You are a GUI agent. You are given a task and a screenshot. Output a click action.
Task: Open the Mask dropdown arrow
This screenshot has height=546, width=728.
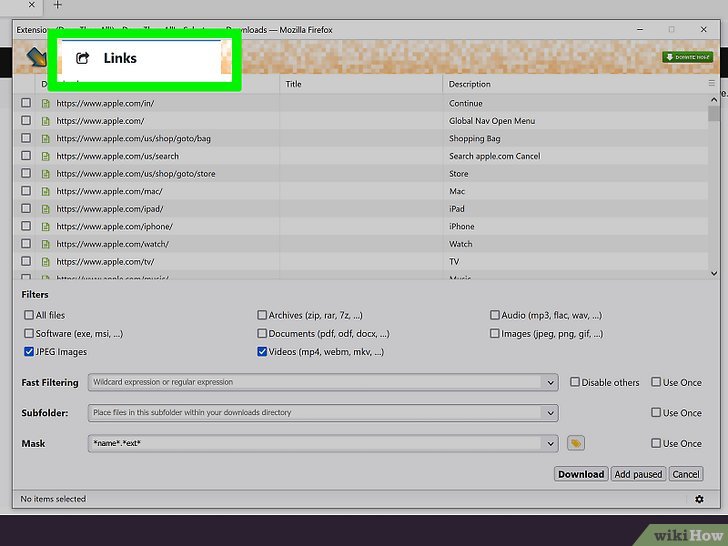pyautogui.click(x=550, y=443)
